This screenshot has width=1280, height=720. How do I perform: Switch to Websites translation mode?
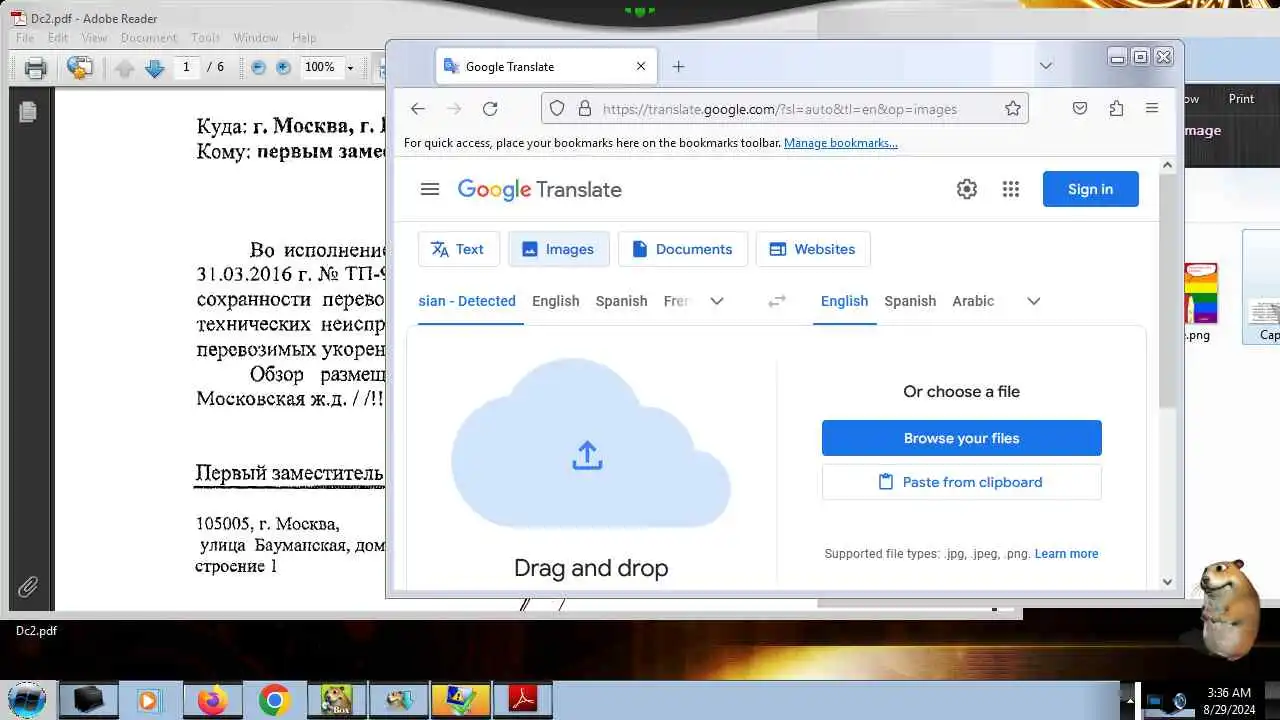813,249
